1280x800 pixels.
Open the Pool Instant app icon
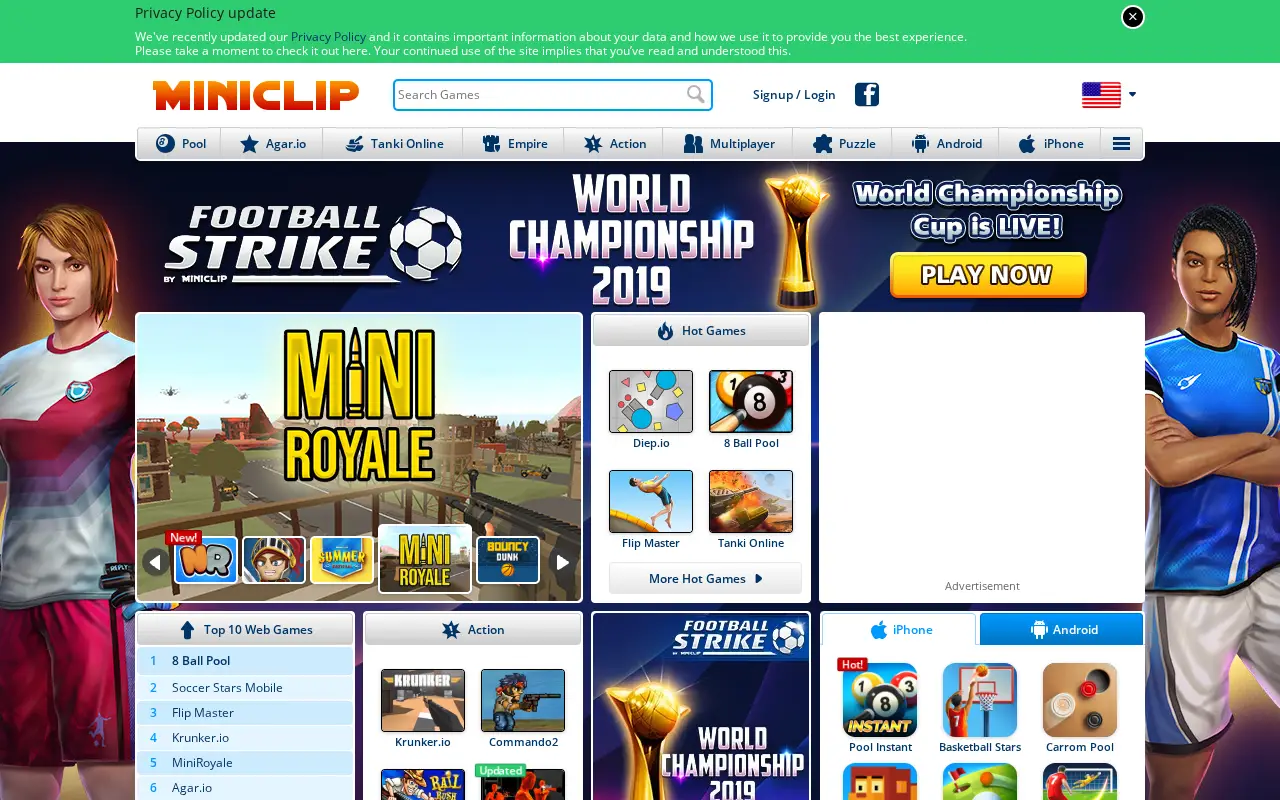pyautogui.click(x=880, y=700)
